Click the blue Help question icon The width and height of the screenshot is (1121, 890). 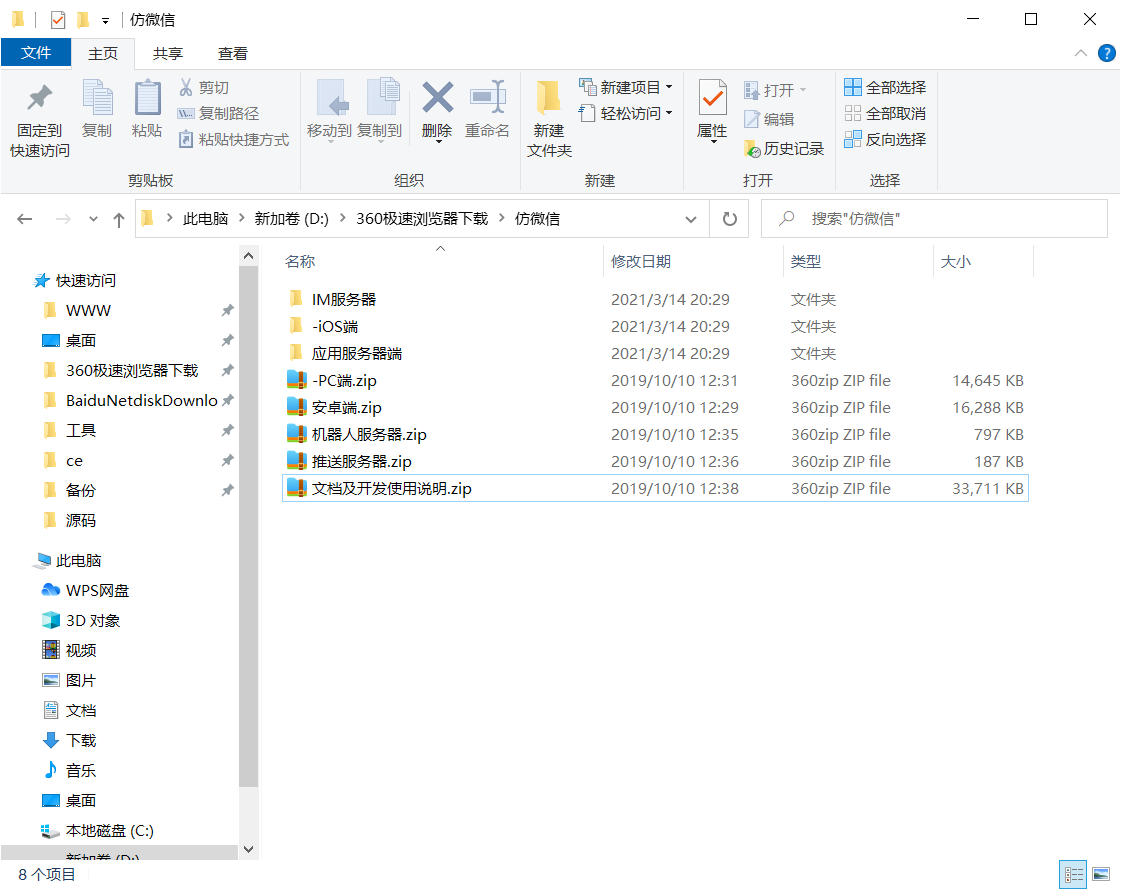pos(1107,53)
